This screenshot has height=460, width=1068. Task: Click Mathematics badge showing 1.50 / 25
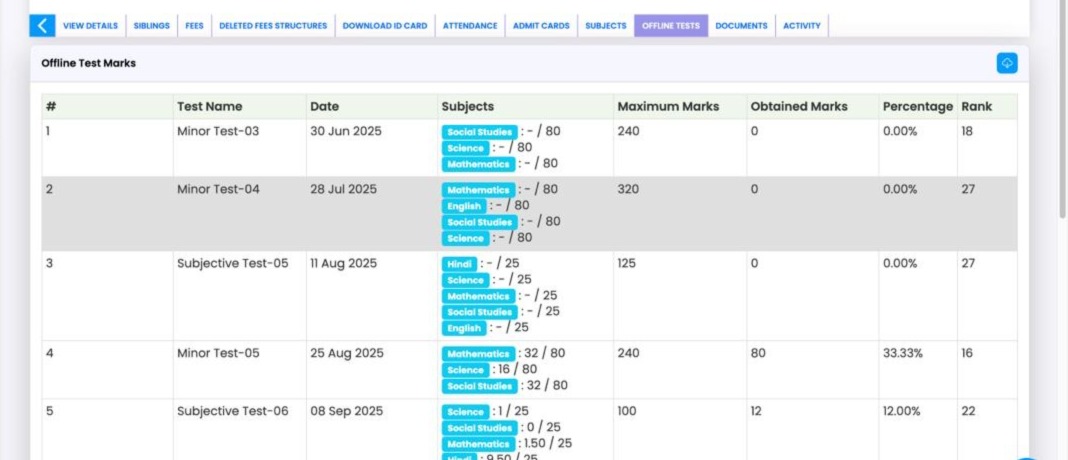tap(478, 444)
